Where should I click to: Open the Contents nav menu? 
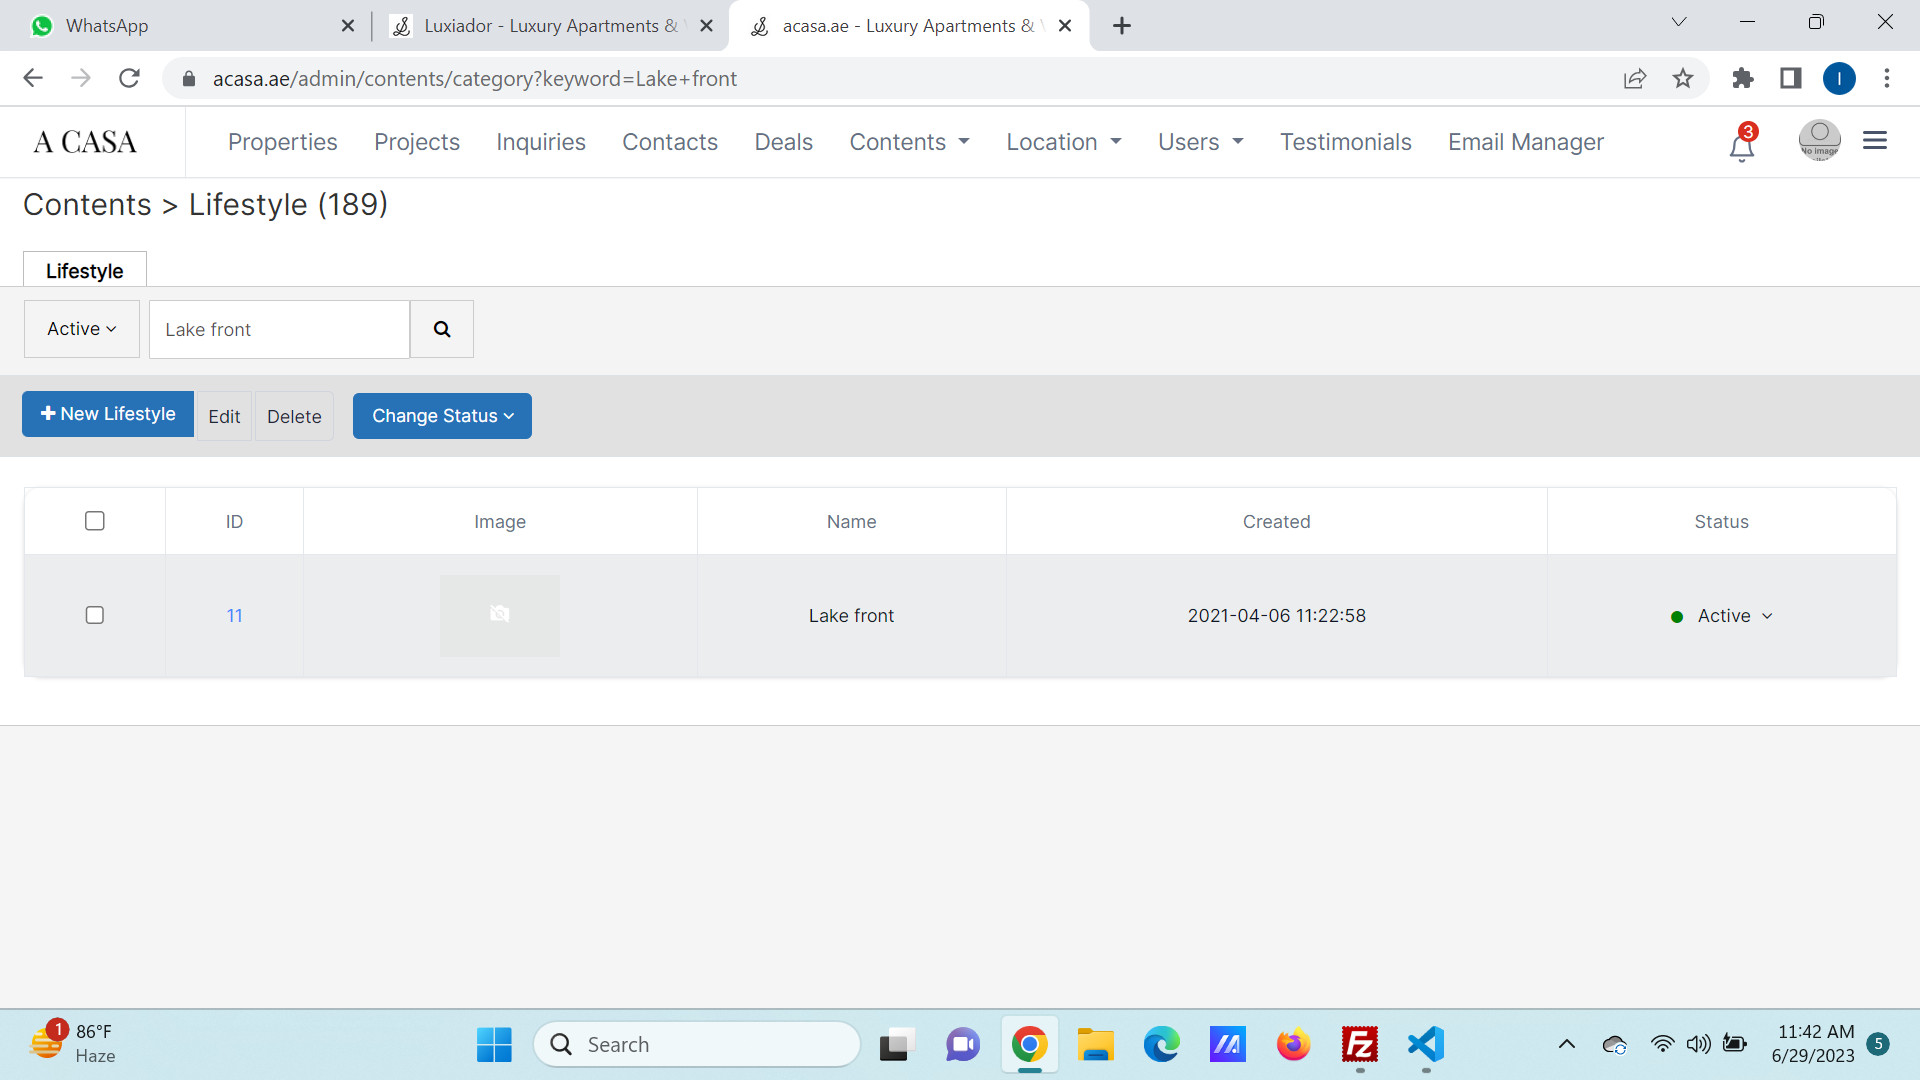(x=909, y=142)
